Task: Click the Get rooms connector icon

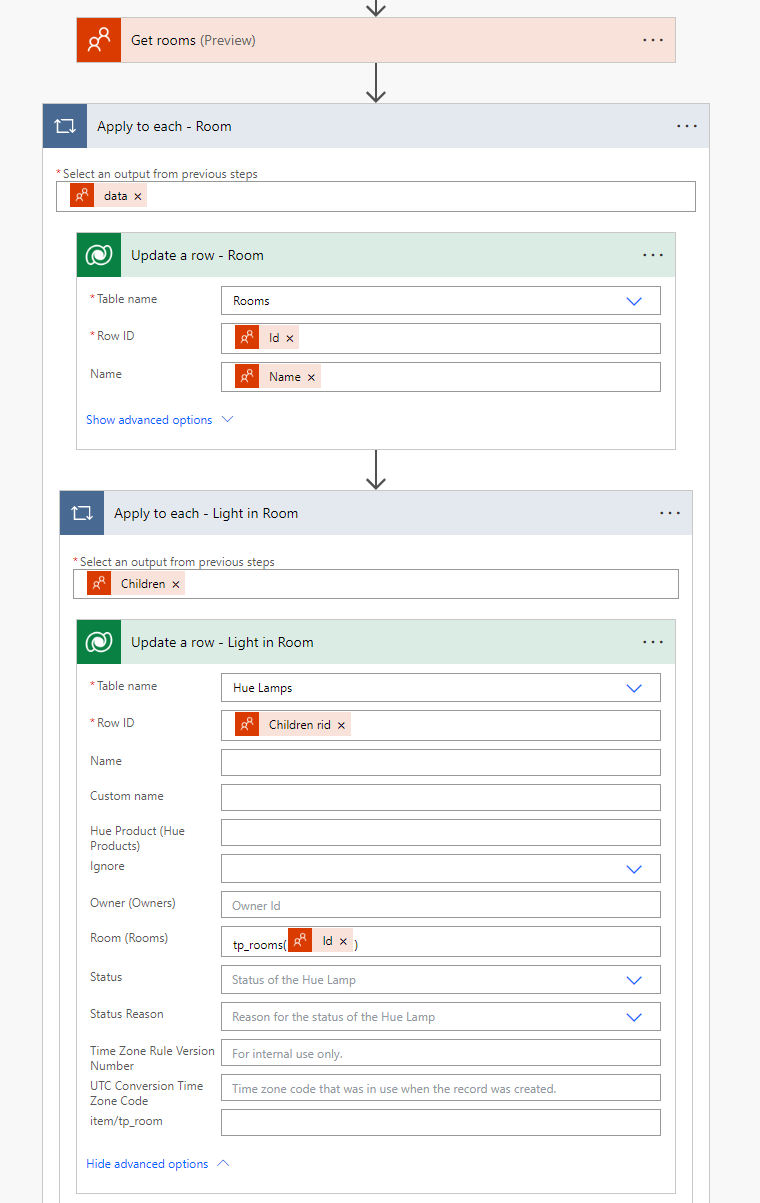Action: [x=99, y=40]
